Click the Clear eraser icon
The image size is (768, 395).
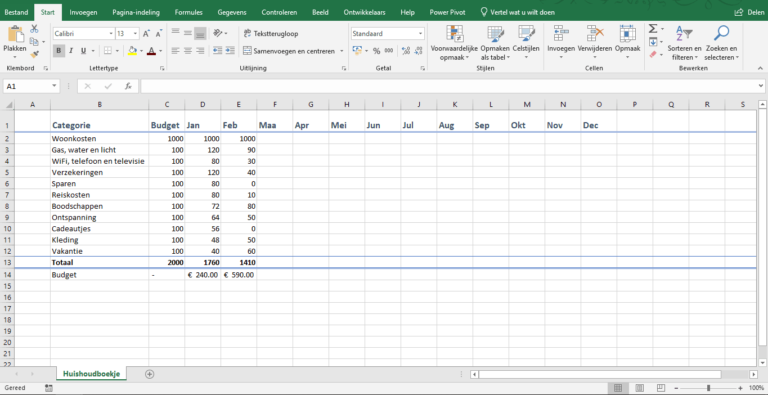pos(653,55)
